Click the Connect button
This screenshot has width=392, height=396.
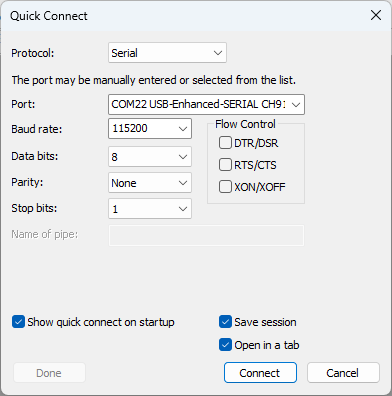click(x=260, y=373)
